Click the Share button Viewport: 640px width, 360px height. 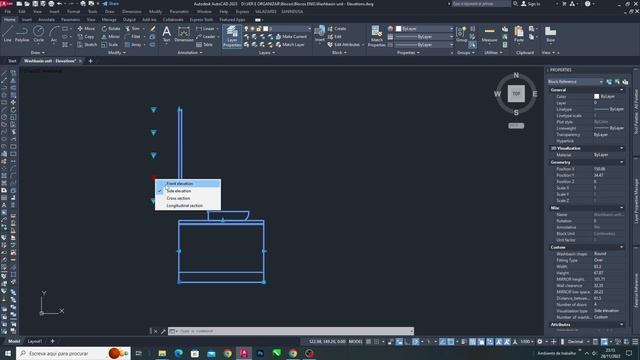point(110,4)
